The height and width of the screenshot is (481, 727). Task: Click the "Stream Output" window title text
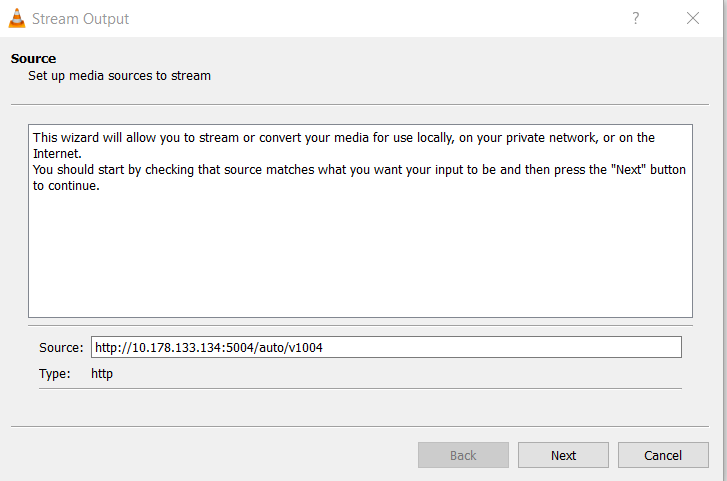tap(81, 19)
